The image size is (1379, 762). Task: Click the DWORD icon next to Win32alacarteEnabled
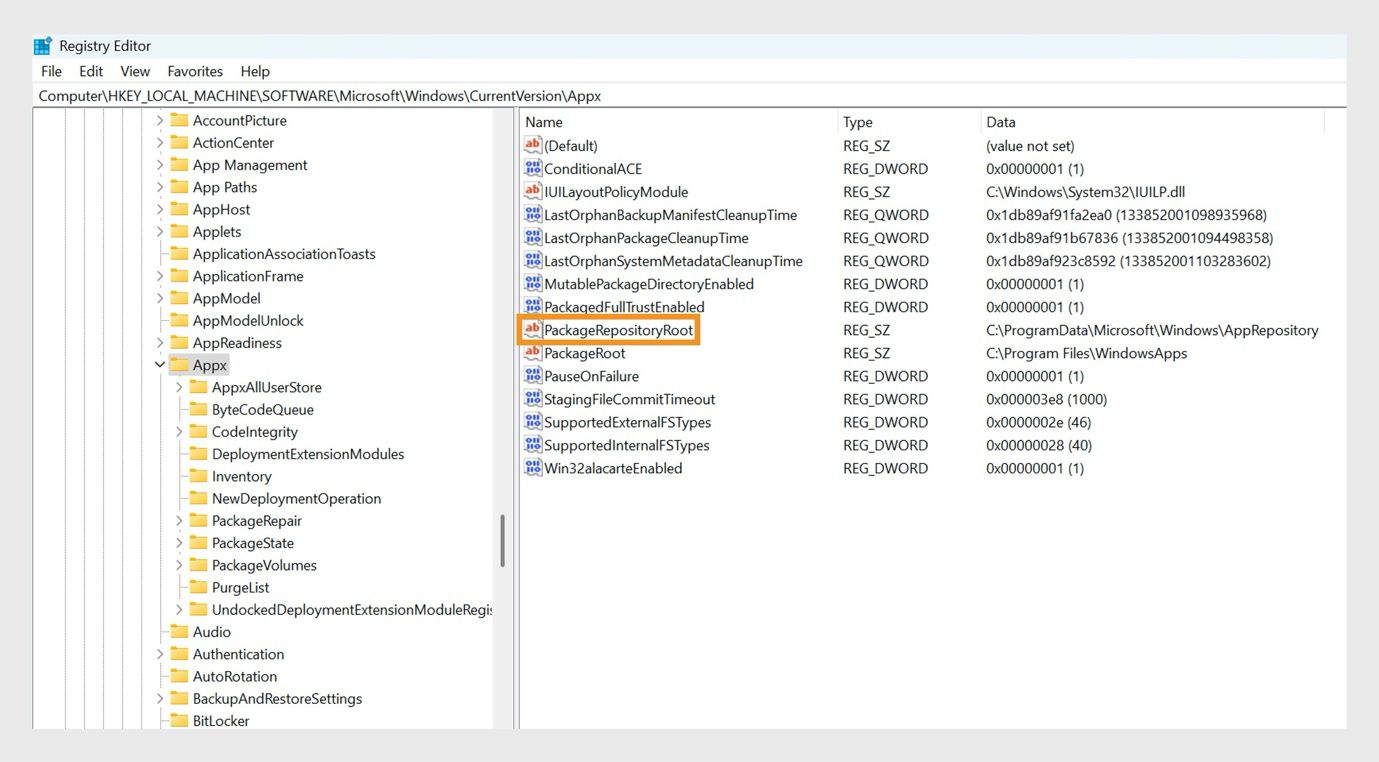click(x=533, y=467)
